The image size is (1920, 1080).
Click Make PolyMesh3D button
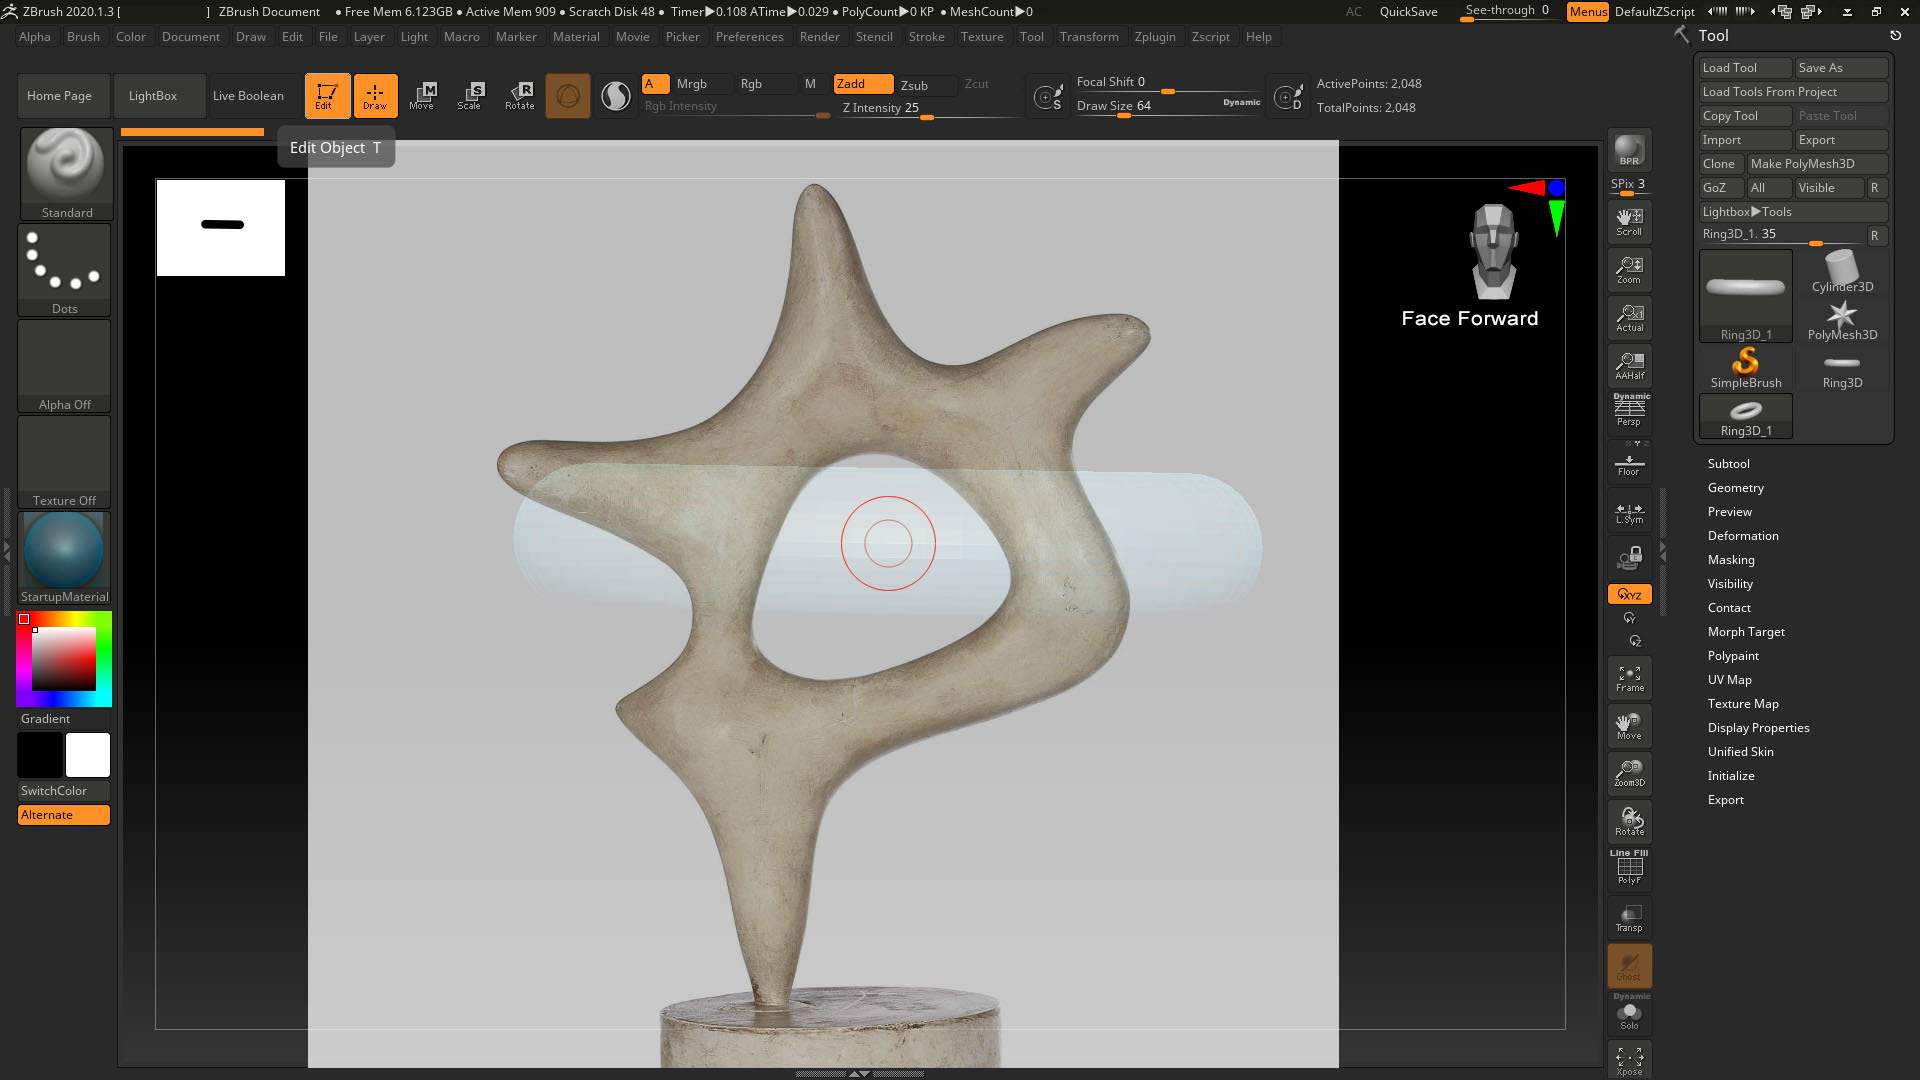(x=1817, y=164)
